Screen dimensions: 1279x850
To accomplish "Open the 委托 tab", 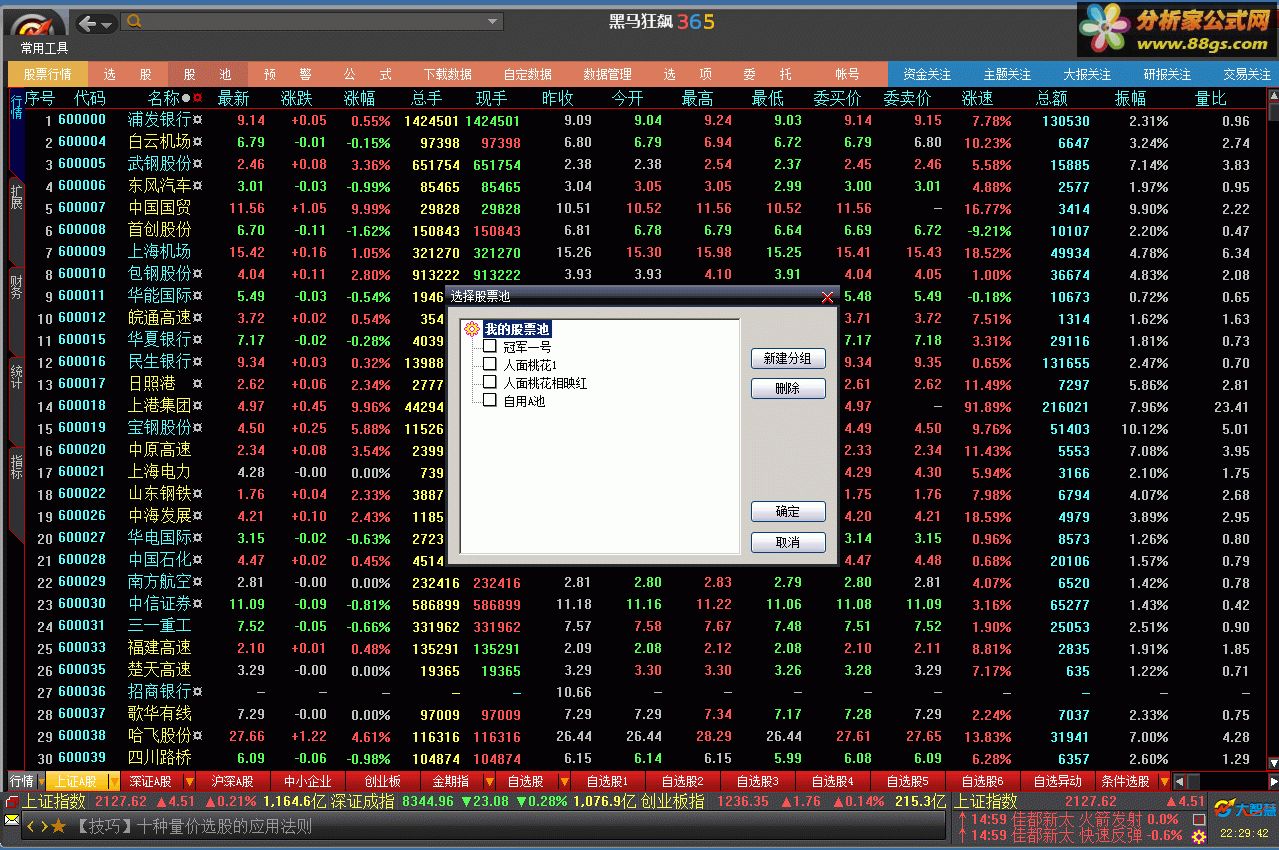I will 768,74.
